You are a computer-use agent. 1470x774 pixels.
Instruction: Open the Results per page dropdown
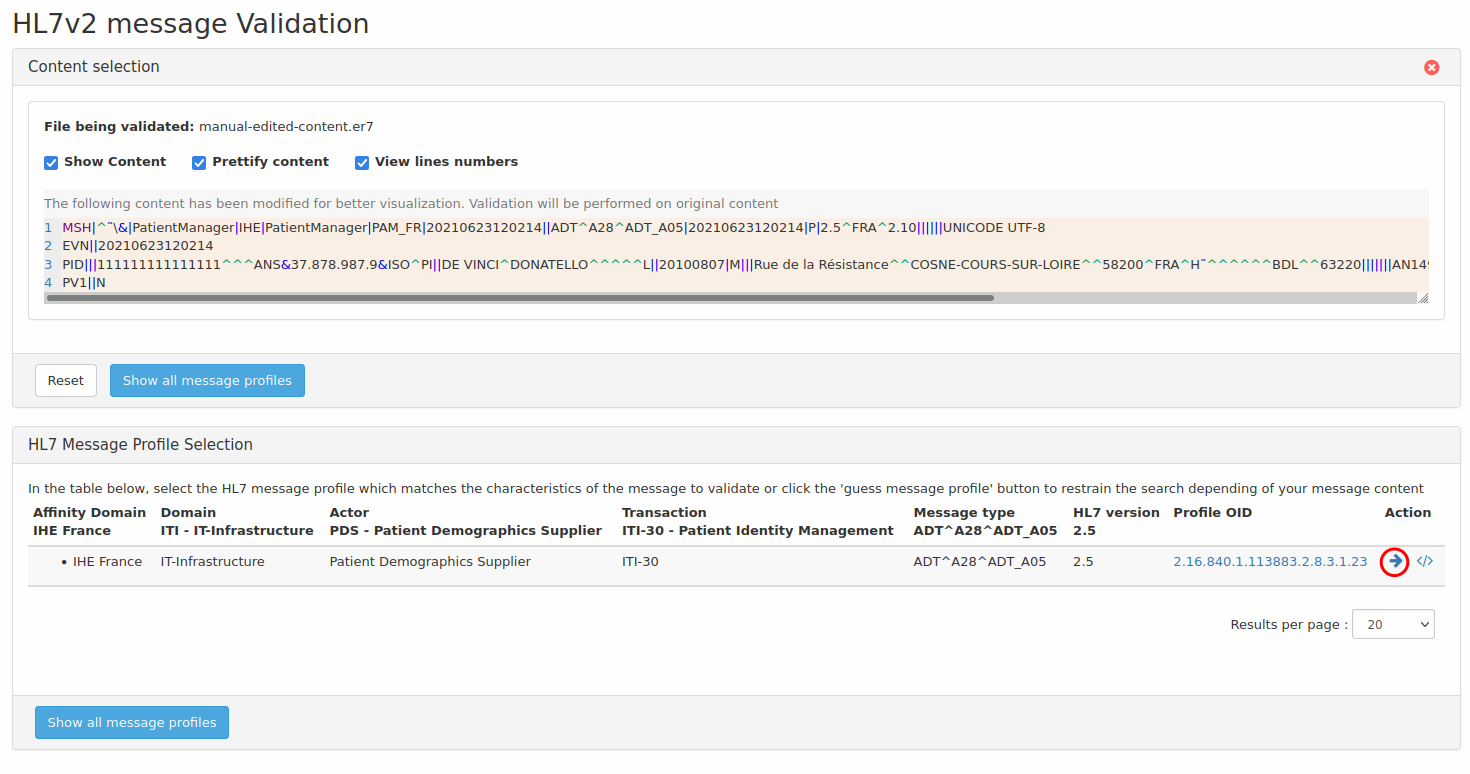(1392, 624)
